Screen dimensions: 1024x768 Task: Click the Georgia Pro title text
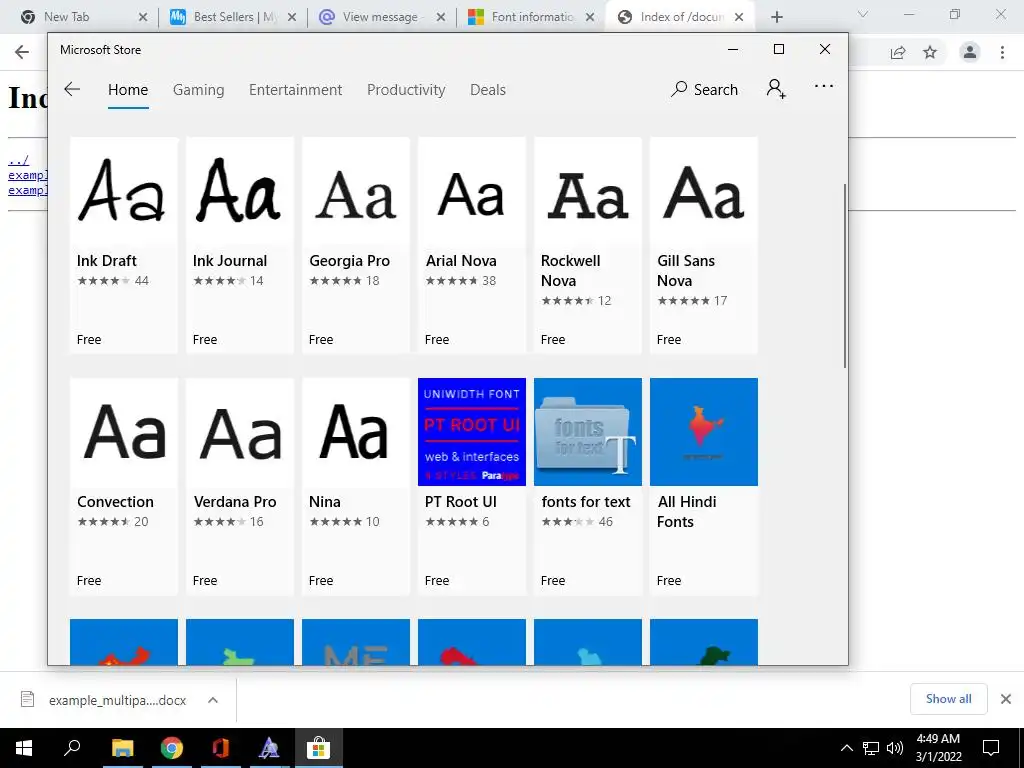click(349, 261)
